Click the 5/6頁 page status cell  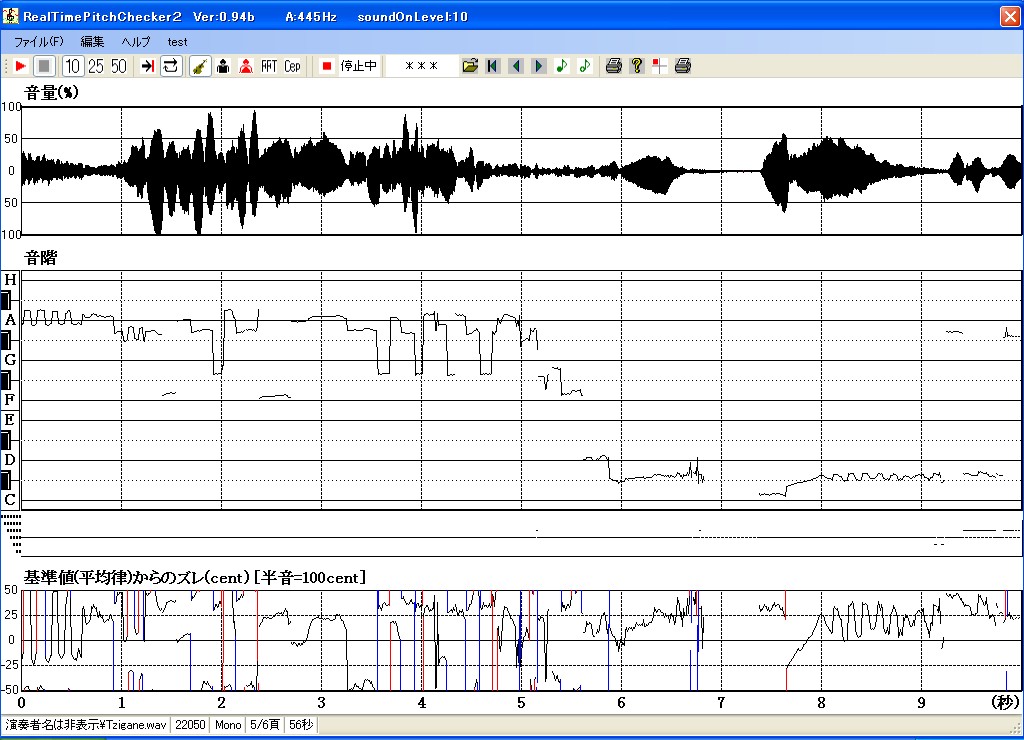[264, 725]
